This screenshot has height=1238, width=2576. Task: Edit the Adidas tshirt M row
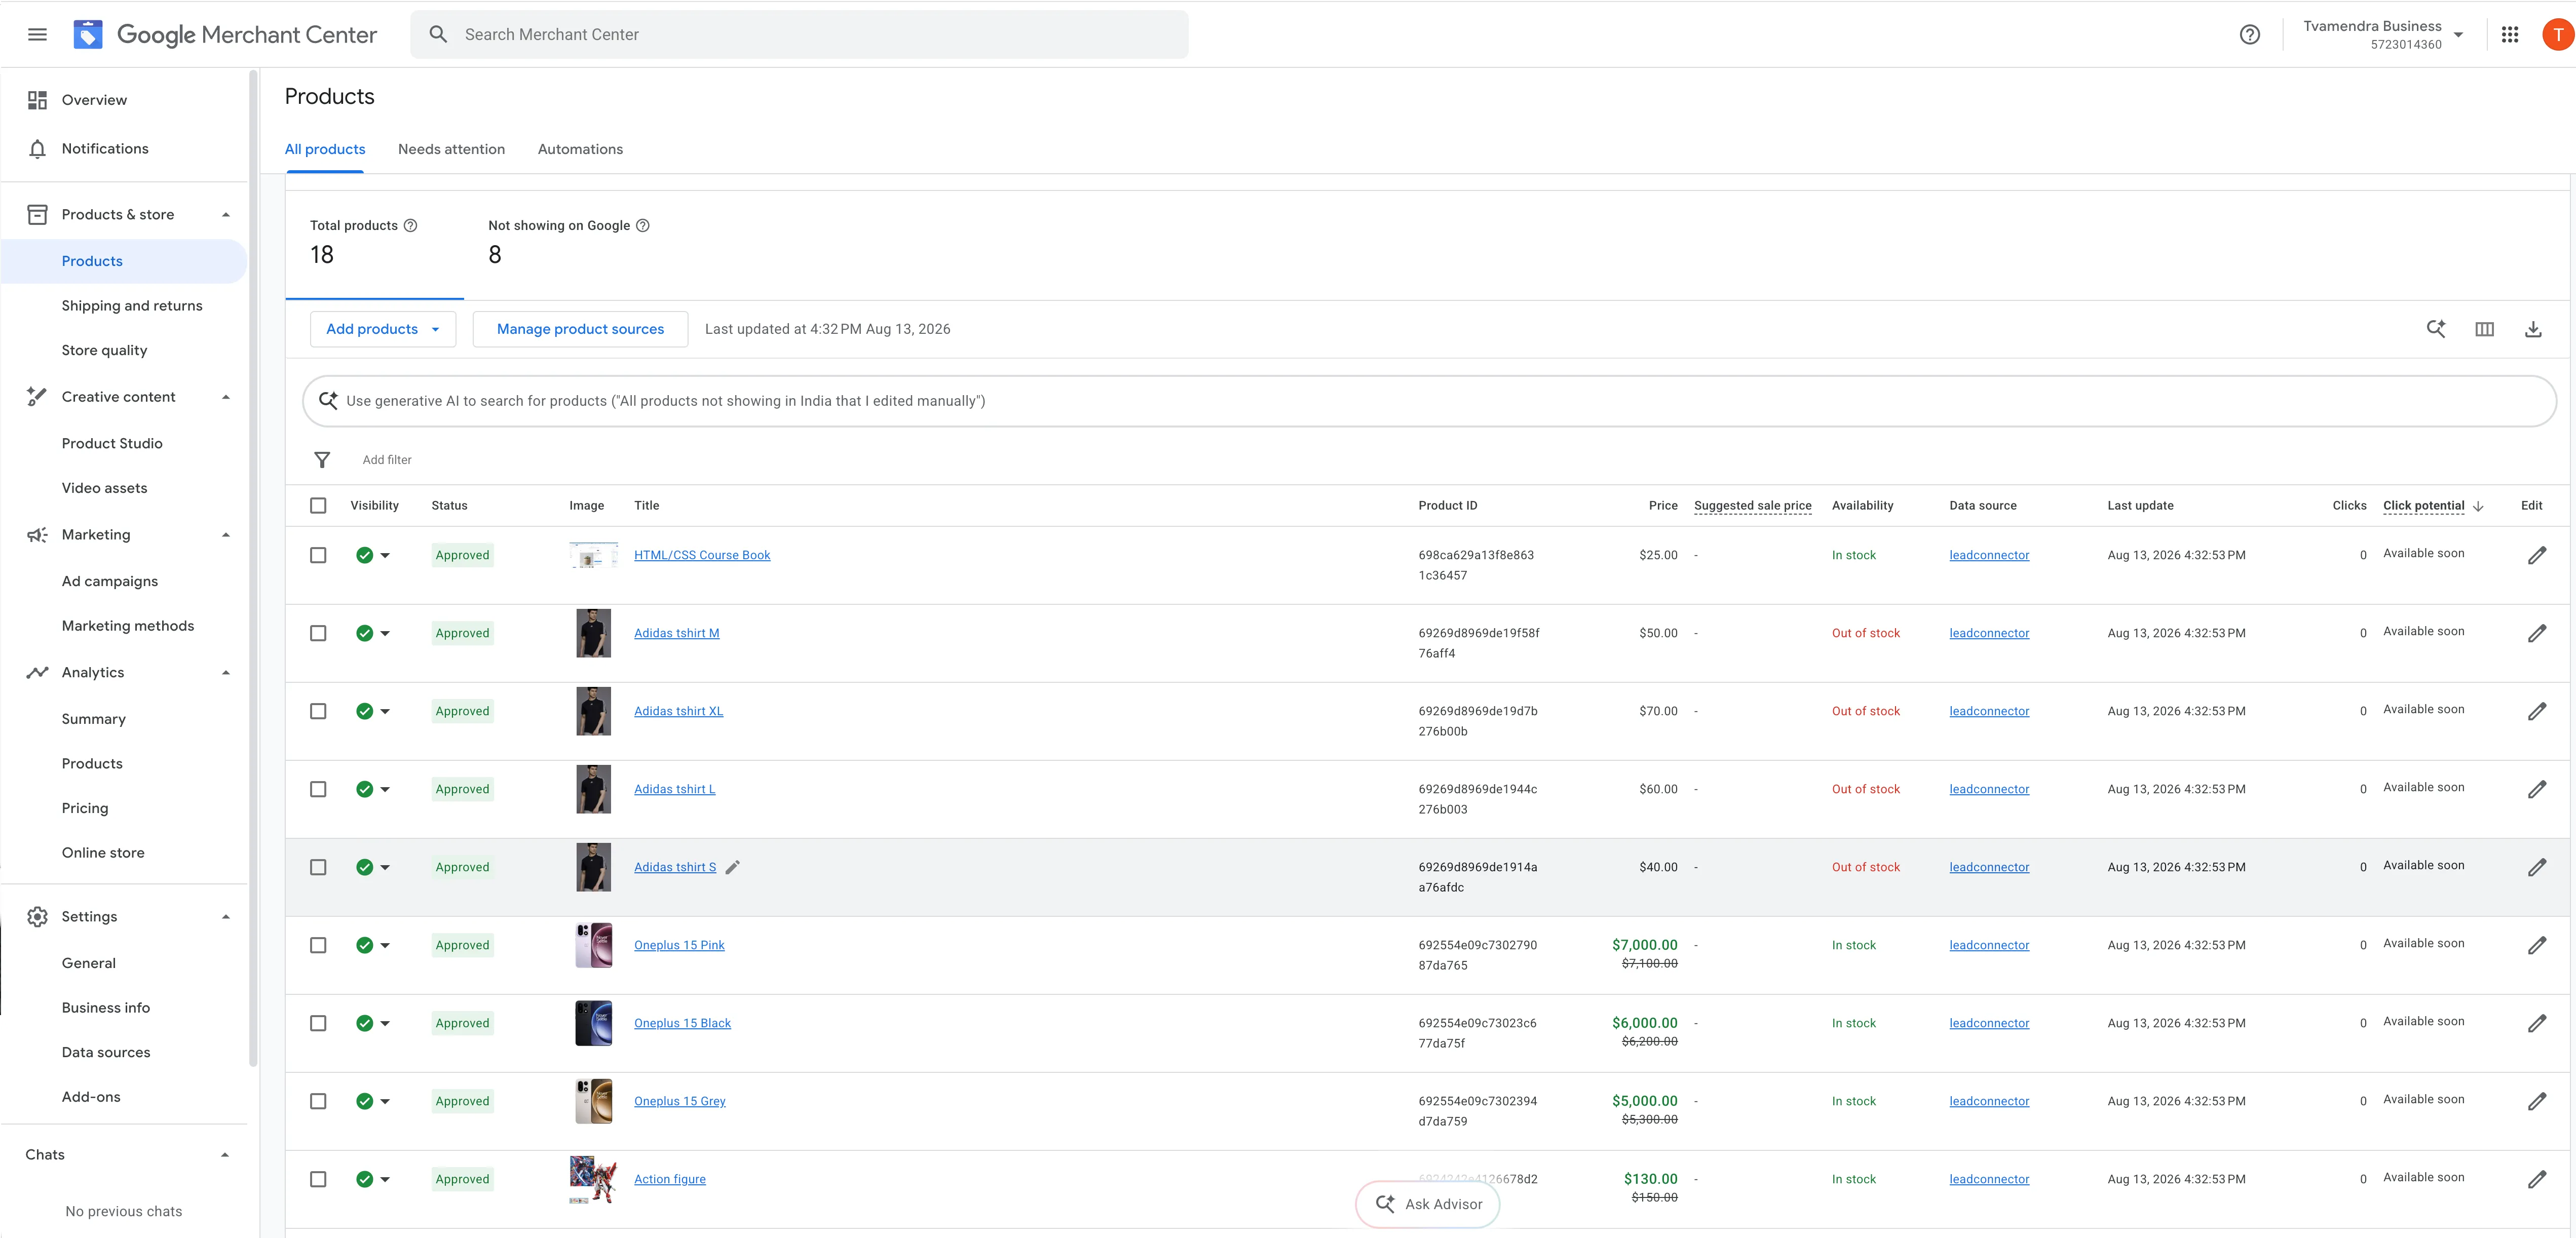(2536, 633)
